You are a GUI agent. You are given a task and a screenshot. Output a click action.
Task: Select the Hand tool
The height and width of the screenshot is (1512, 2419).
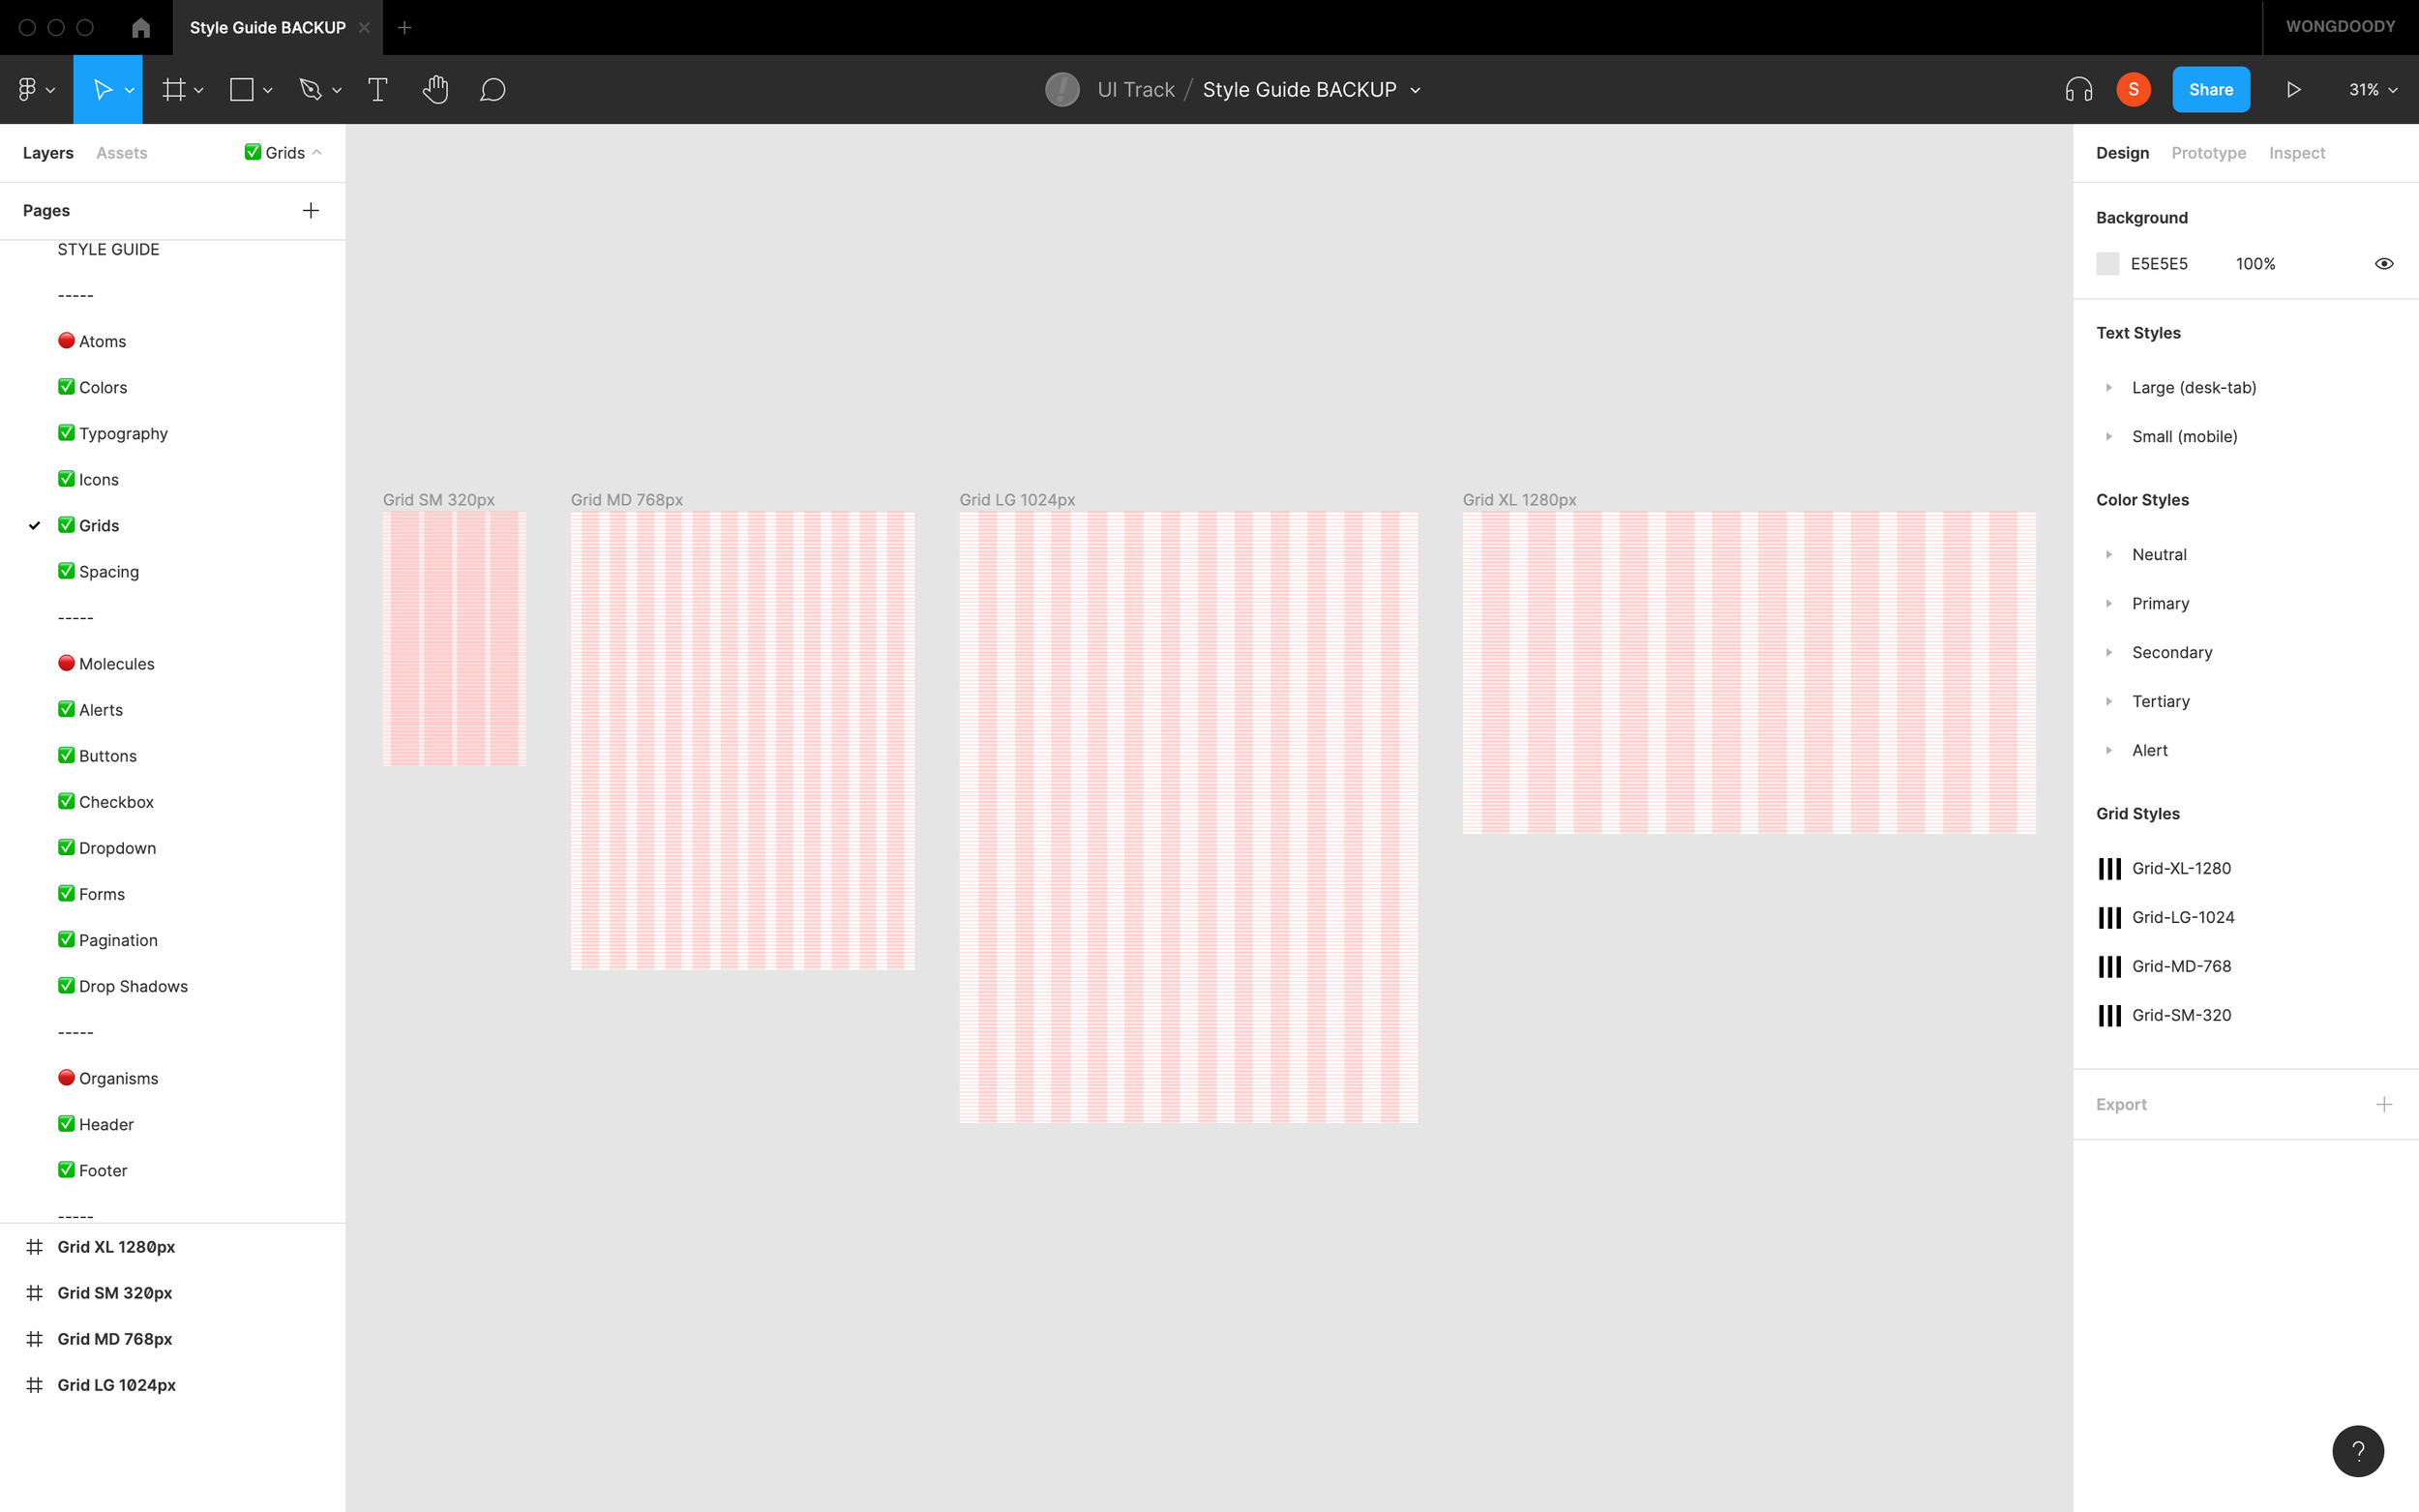click(x=435, y=89)
